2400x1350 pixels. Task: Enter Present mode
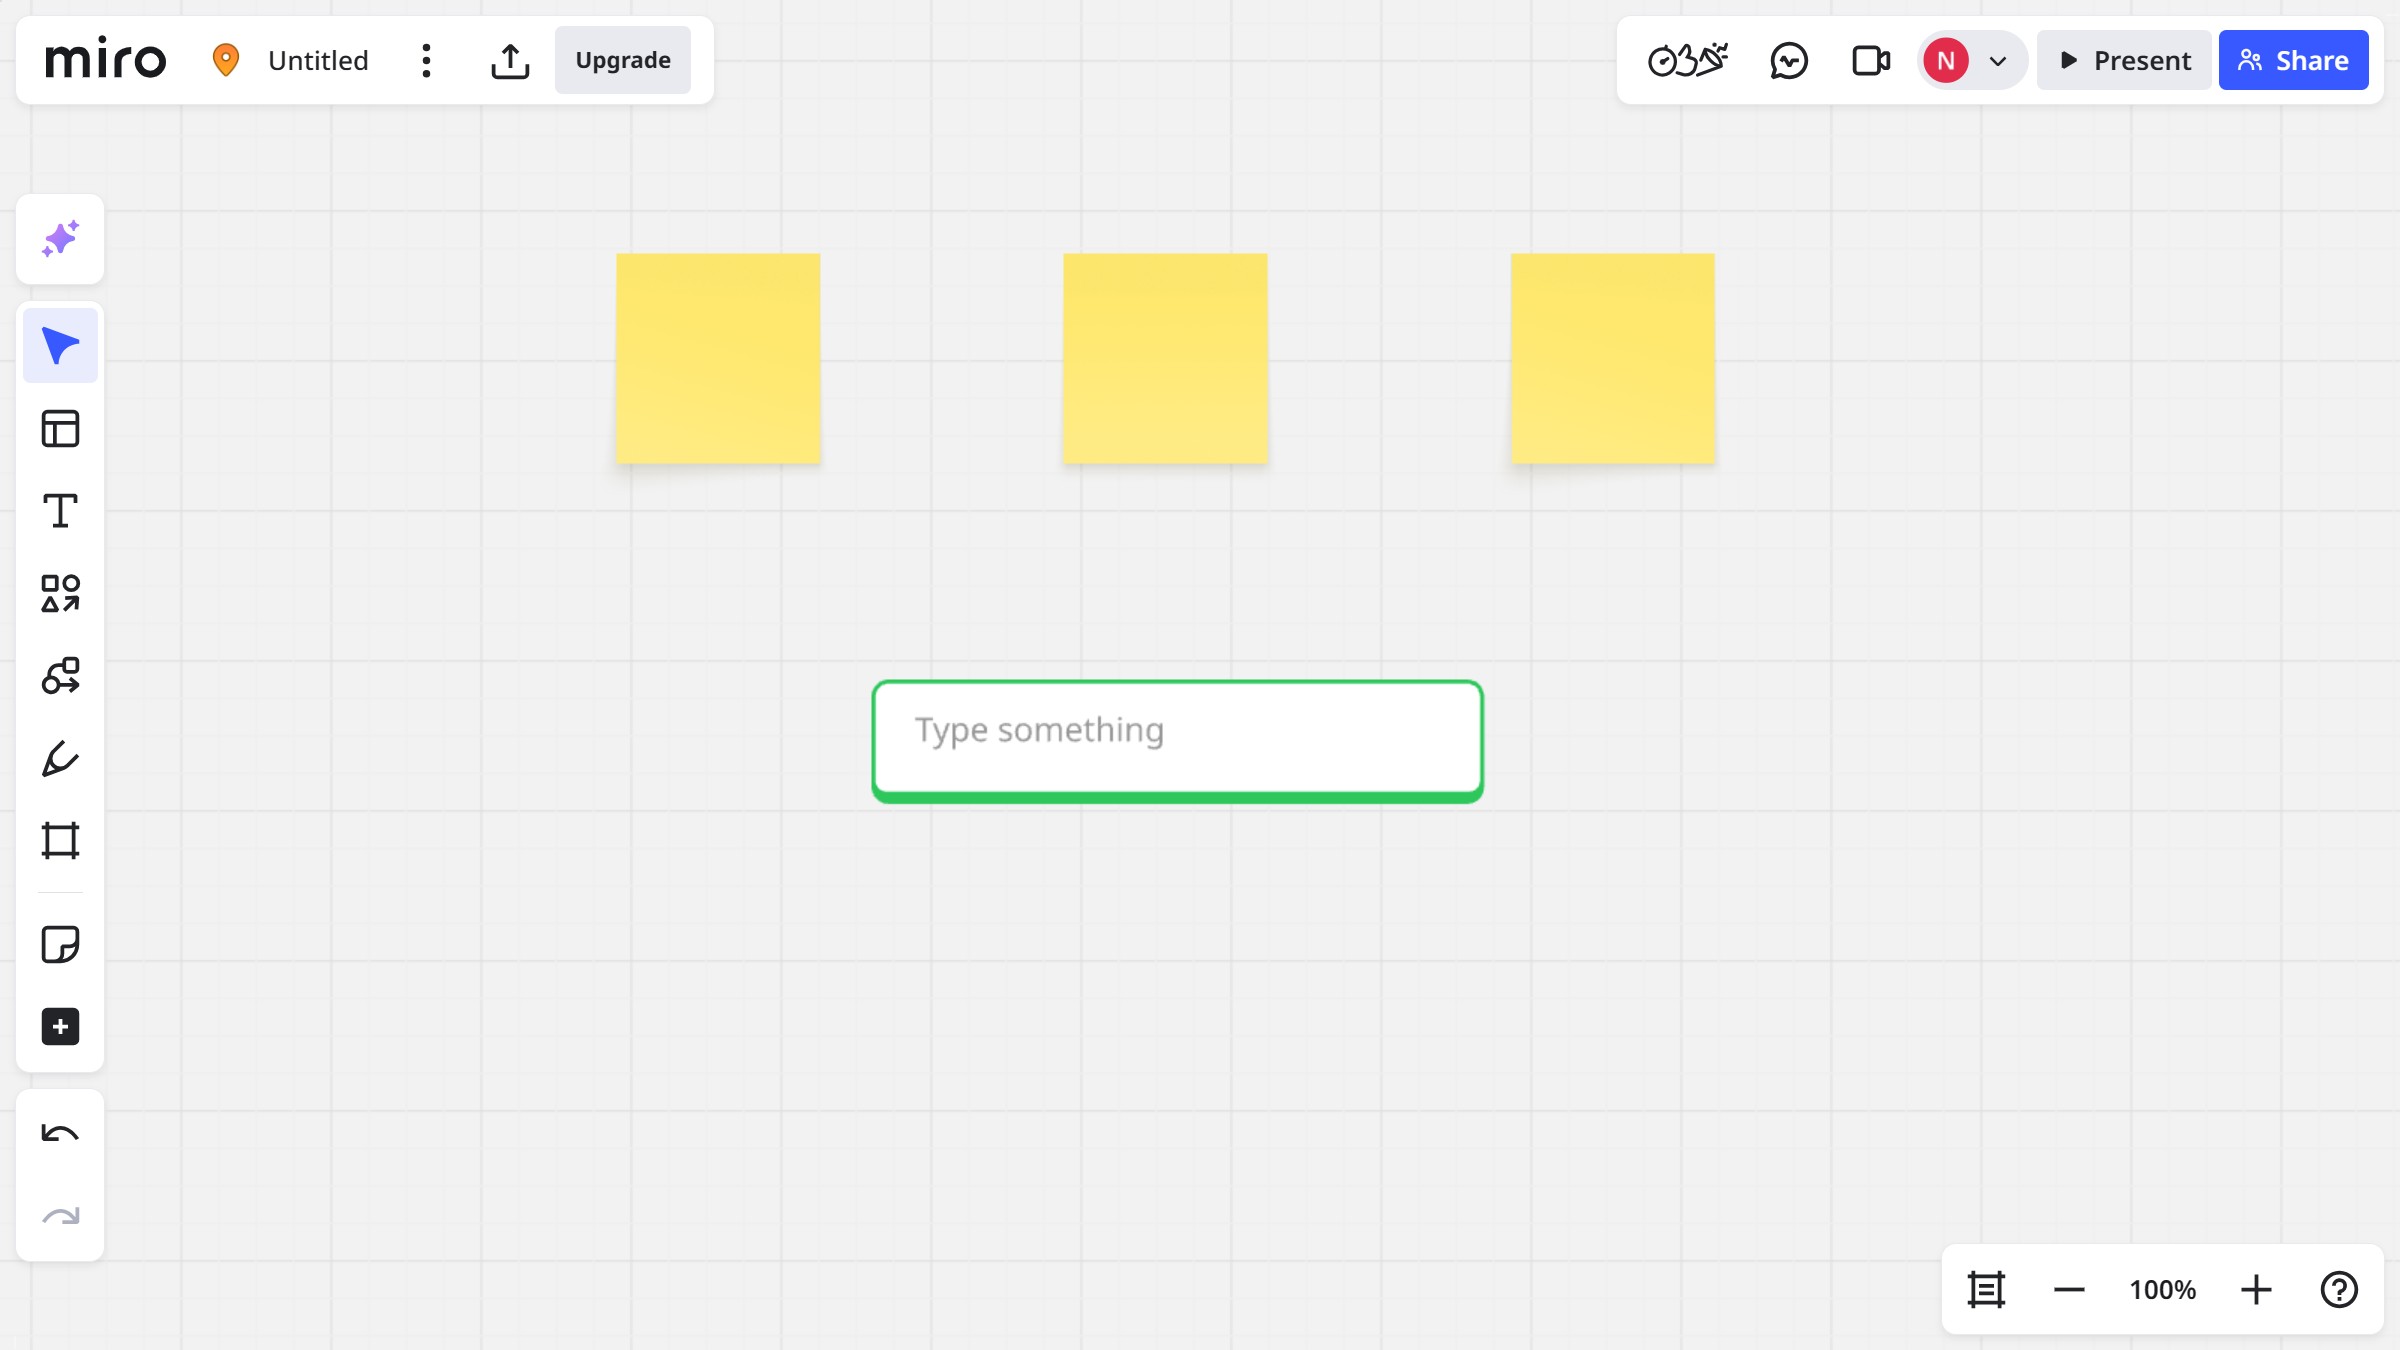2124,60
